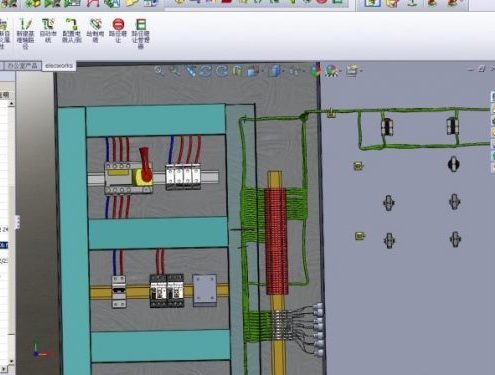Image resolution: width=495 pixels, height=375 pixels.
Task: Open the View Orientation icon
Action: (252, 71)
